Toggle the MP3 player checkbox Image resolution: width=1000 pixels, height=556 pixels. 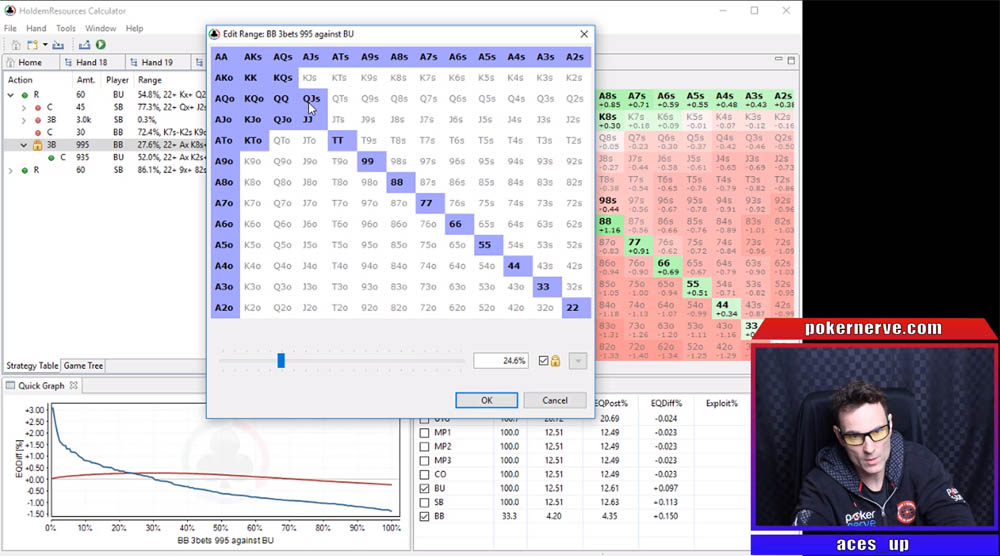(425, 460)
